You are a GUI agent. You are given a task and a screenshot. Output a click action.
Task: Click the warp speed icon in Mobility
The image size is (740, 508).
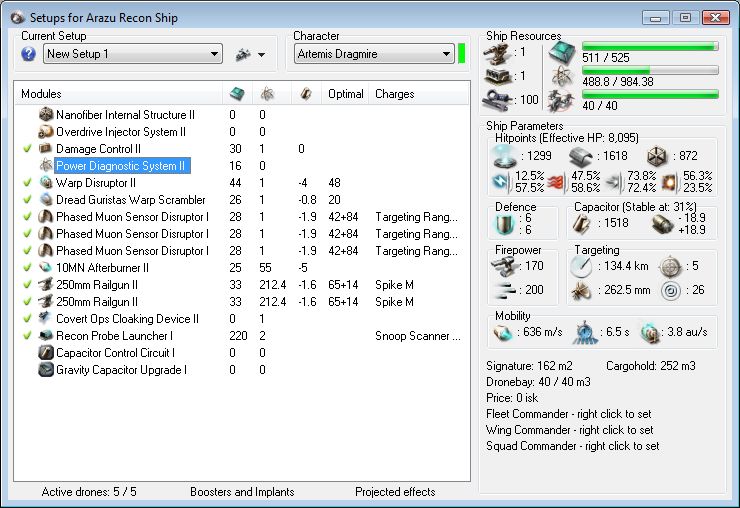(x=649, y=332)
